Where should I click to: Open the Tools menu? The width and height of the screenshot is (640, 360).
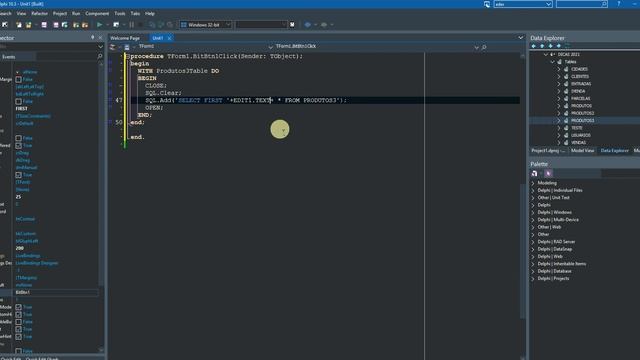coord(120,13)
